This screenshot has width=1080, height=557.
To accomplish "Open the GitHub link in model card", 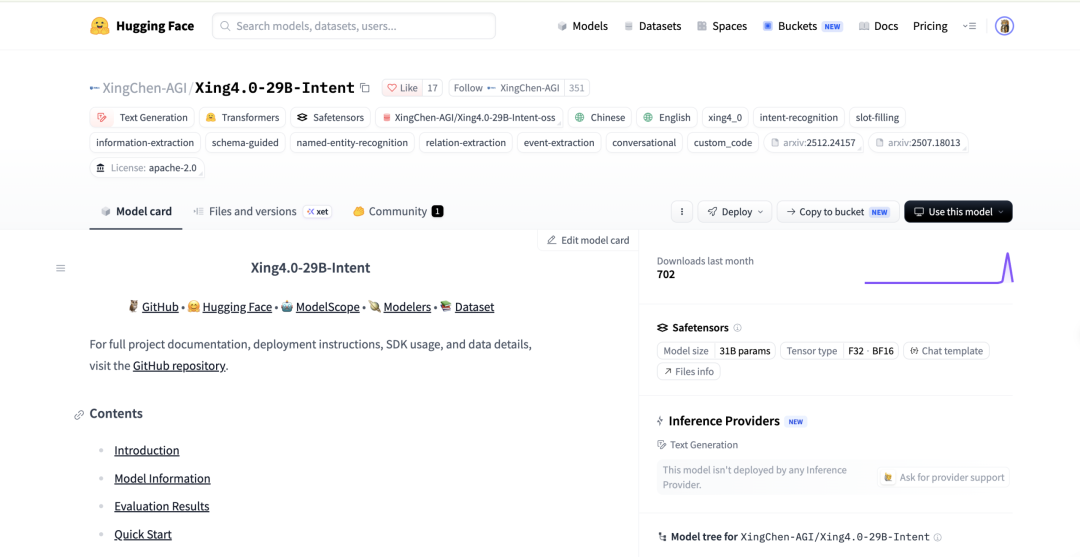I will 160,307.
